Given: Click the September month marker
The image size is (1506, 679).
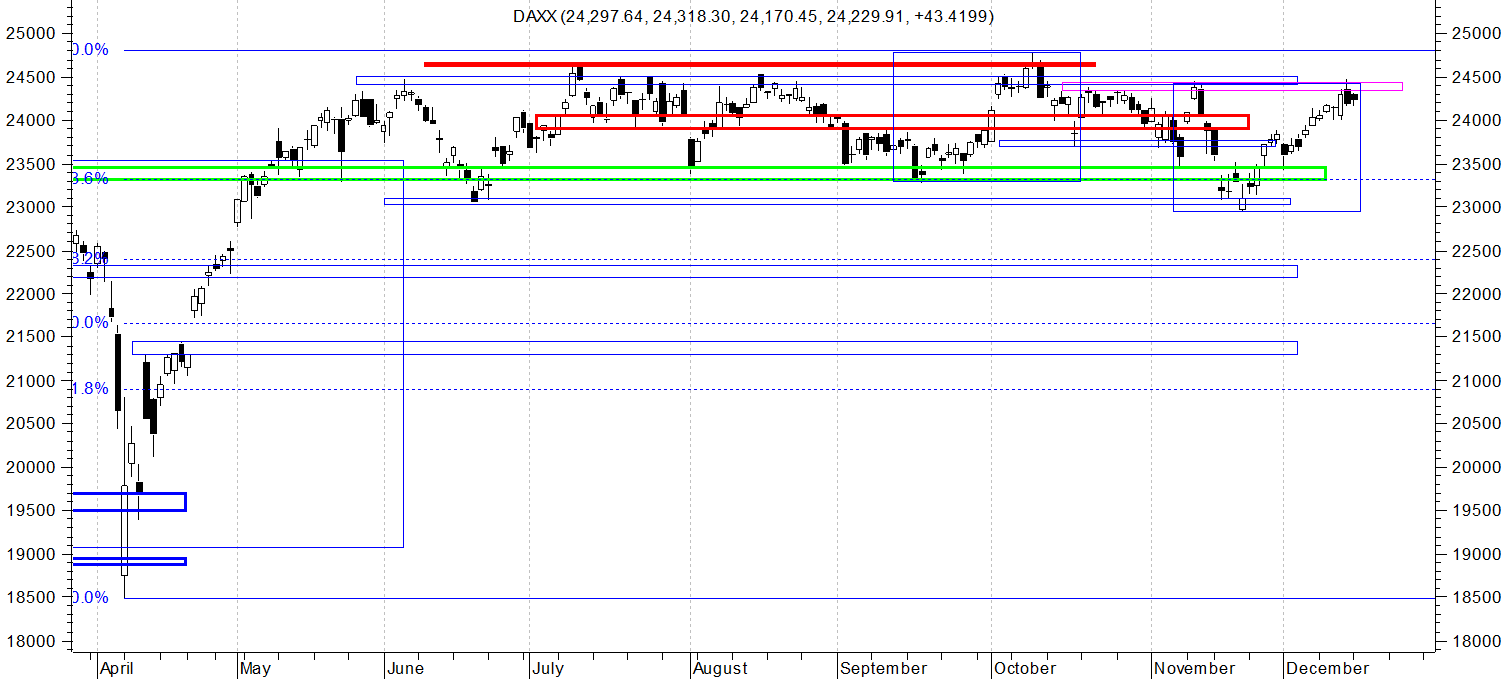Looking at the screenshot, I should click(x=884, y=668).
